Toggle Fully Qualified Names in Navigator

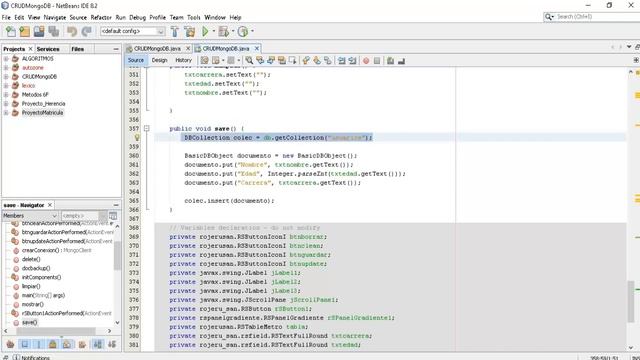pos(82,344)
